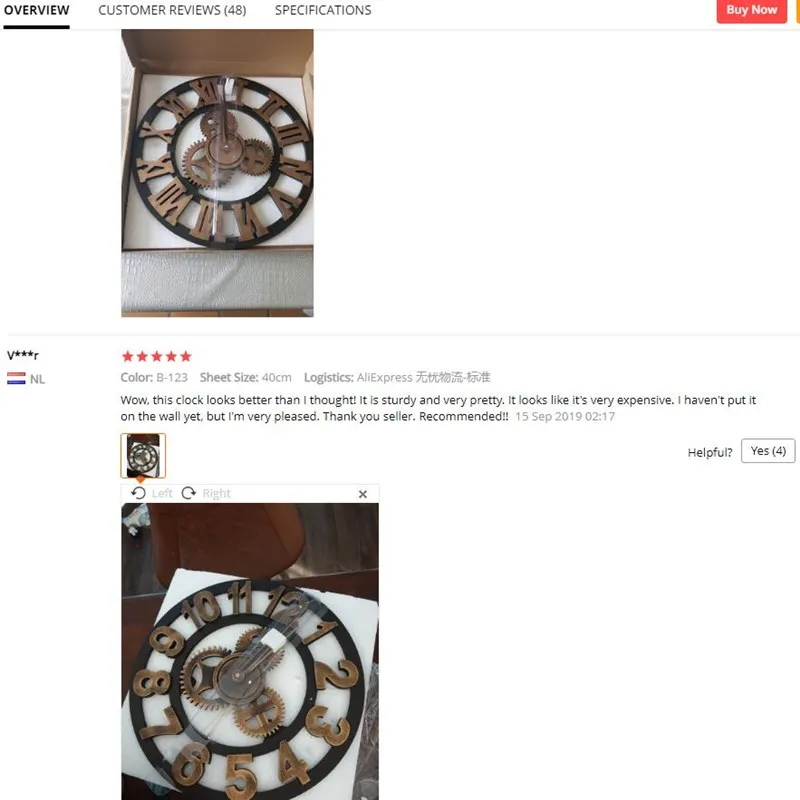Click the 'Left' rotate label
Screen dimensions: 800x800
click(162, 493)
